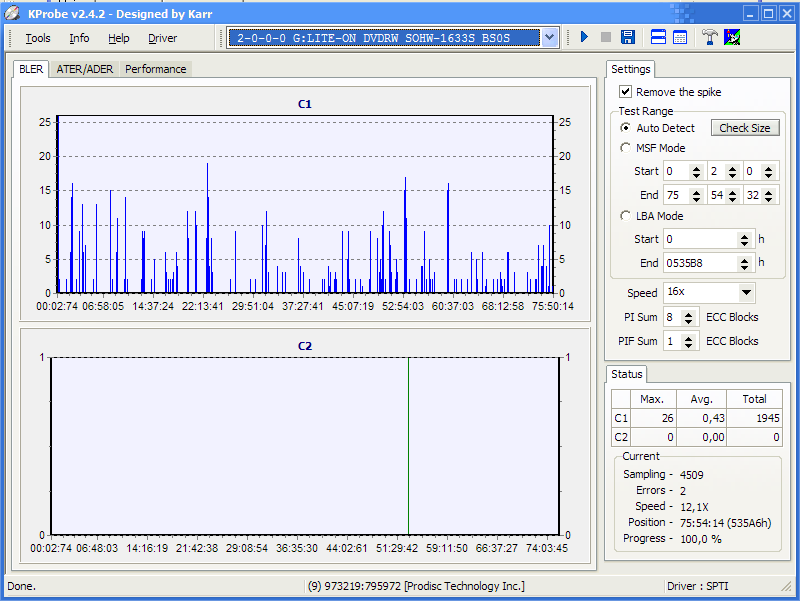
Task: Expand the Speed 16x dropdown
Action: [x=746, y=293]
